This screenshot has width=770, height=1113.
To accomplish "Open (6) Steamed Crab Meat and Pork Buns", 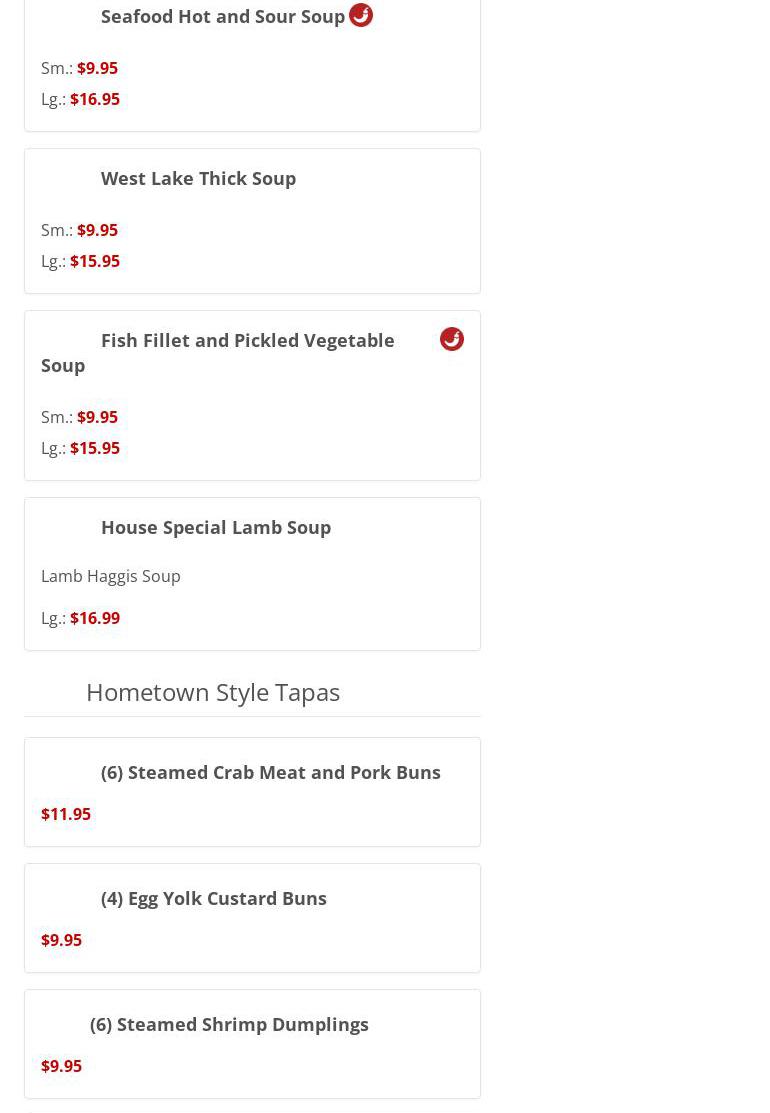I will coord(270,772).
